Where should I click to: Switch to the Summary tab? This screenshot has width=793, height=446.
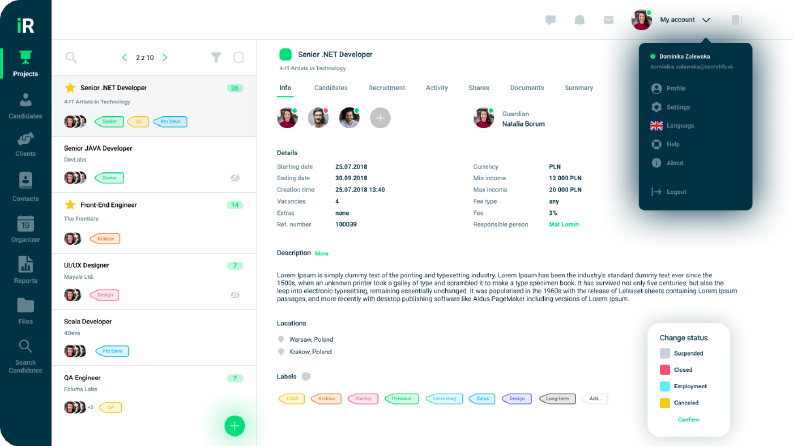[579, 88]
